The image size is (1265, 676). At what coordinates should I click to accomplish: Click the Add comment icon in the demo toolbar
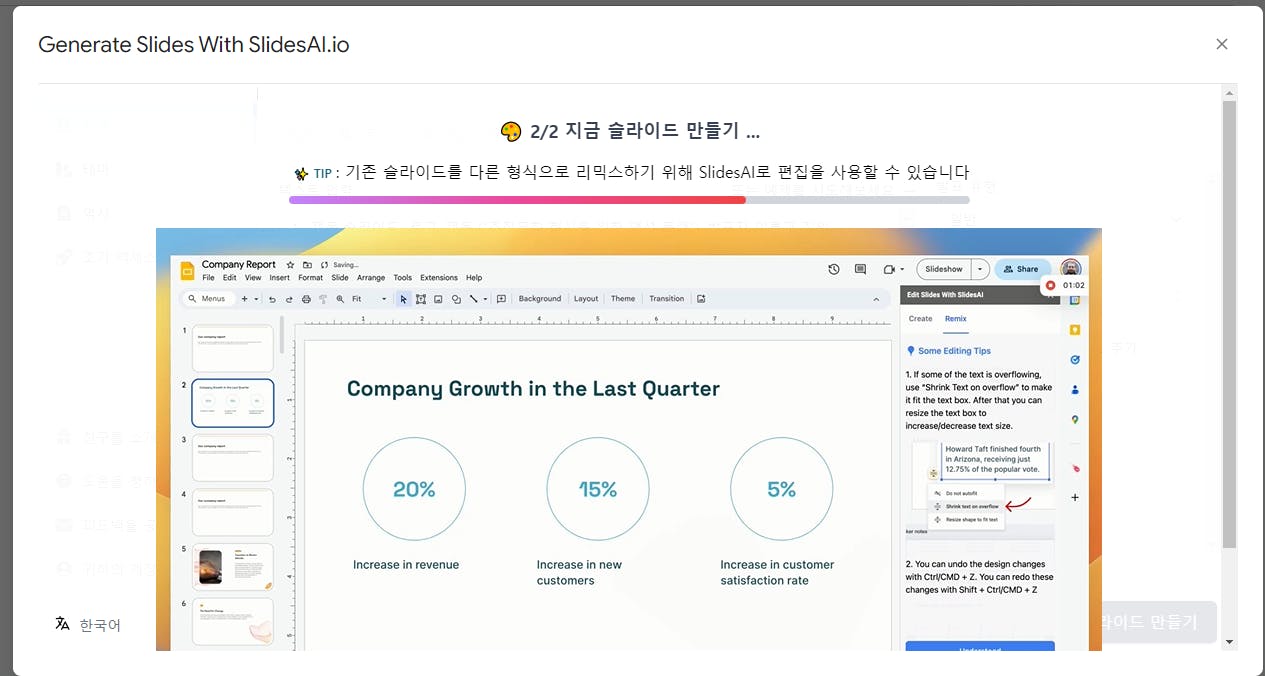pos(501,299)
